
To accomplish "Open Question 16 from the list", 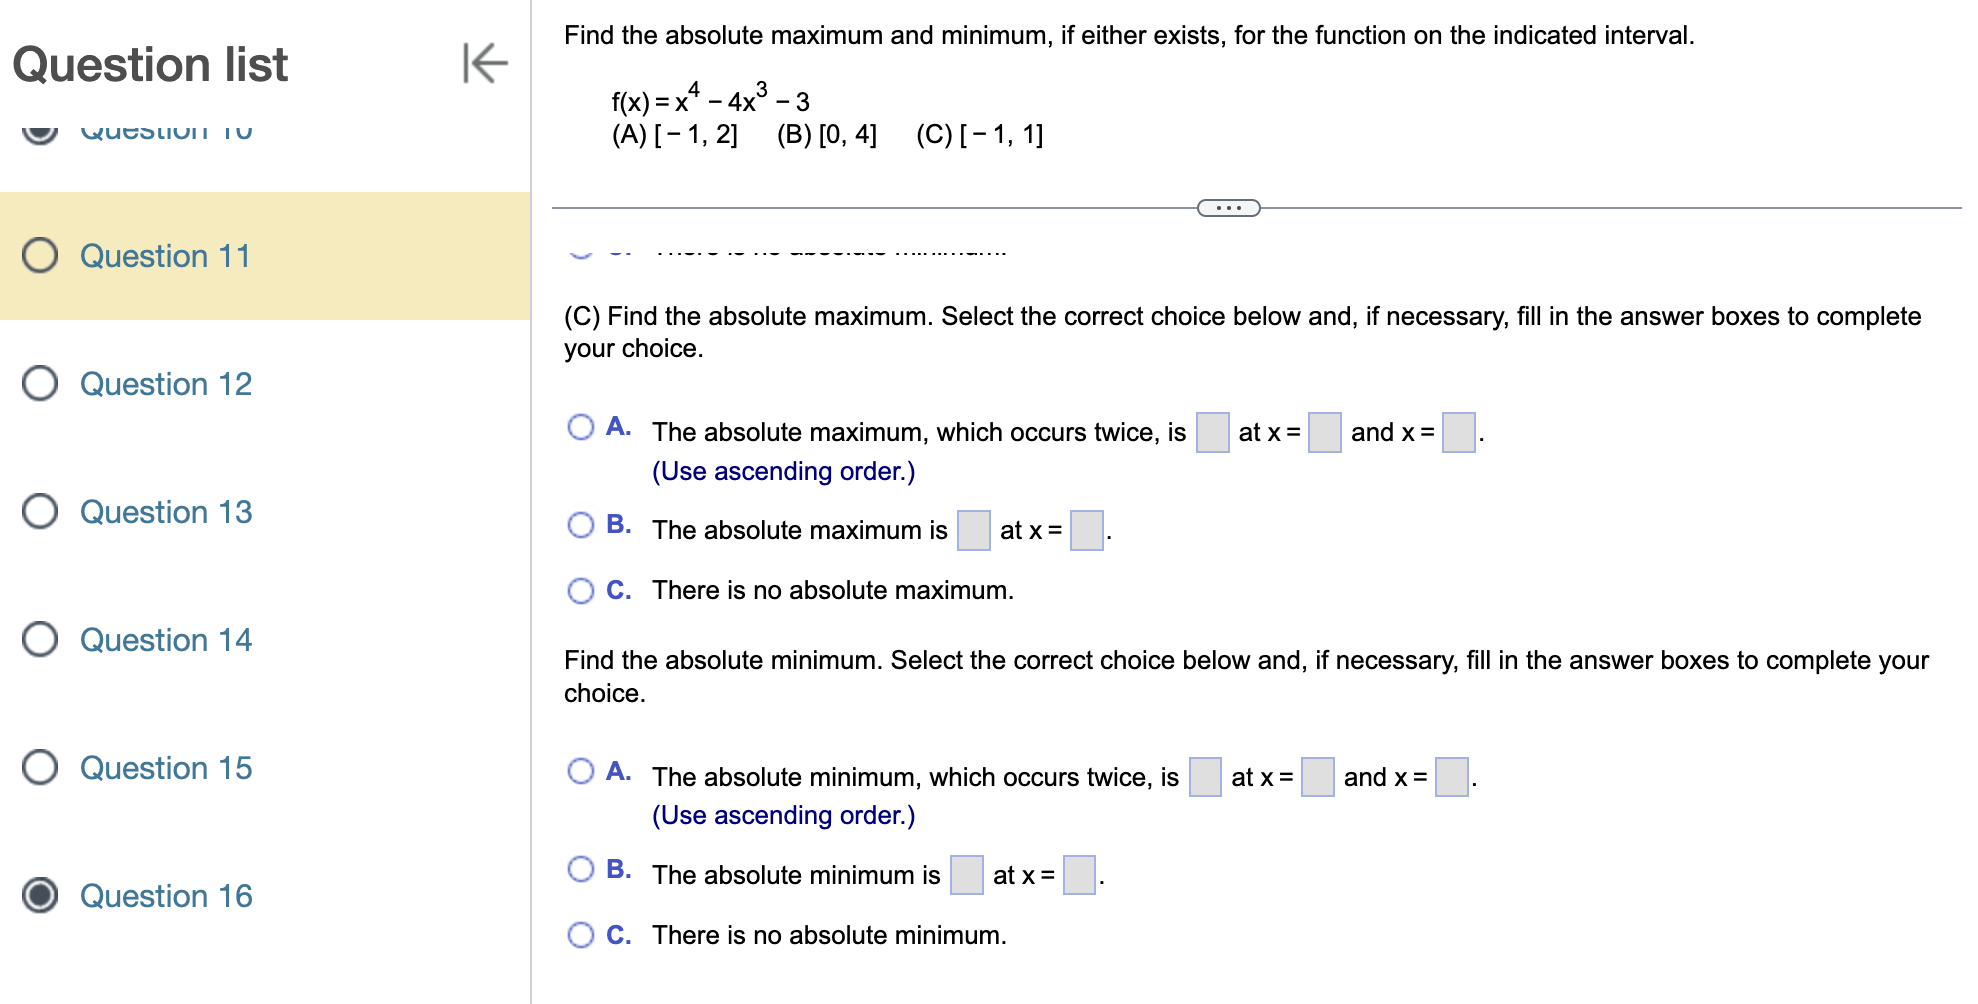I will click(165, 896).
